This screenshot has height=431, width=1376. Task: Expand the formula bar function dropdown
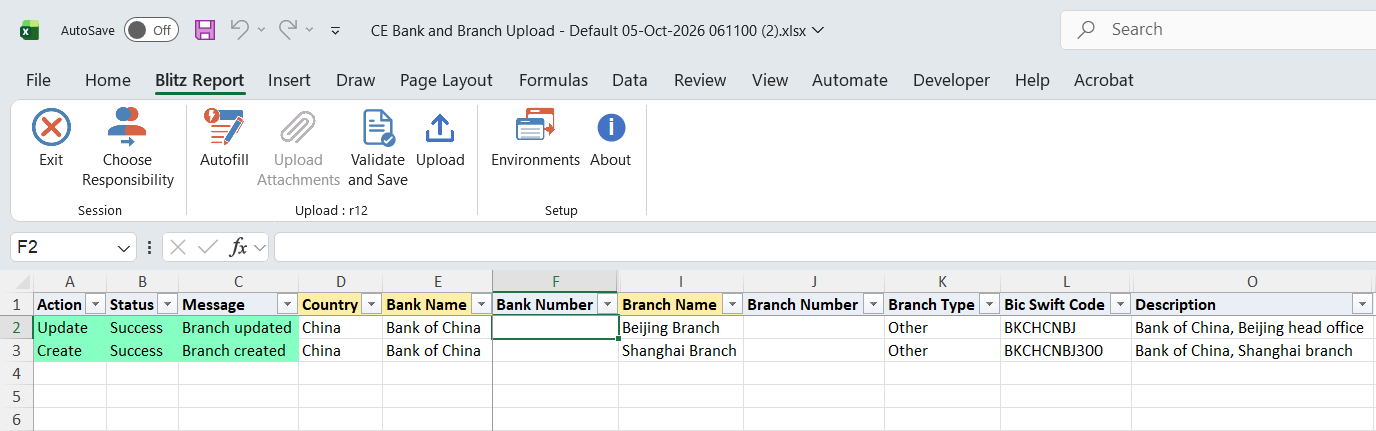pyautogui.click(x=259, y=247)
